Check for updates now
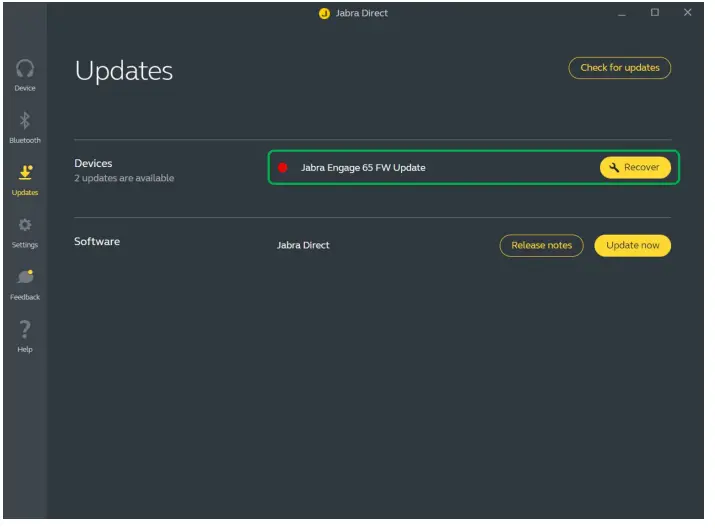The height and width of the screenshot is (528, 715). [619, 68]
